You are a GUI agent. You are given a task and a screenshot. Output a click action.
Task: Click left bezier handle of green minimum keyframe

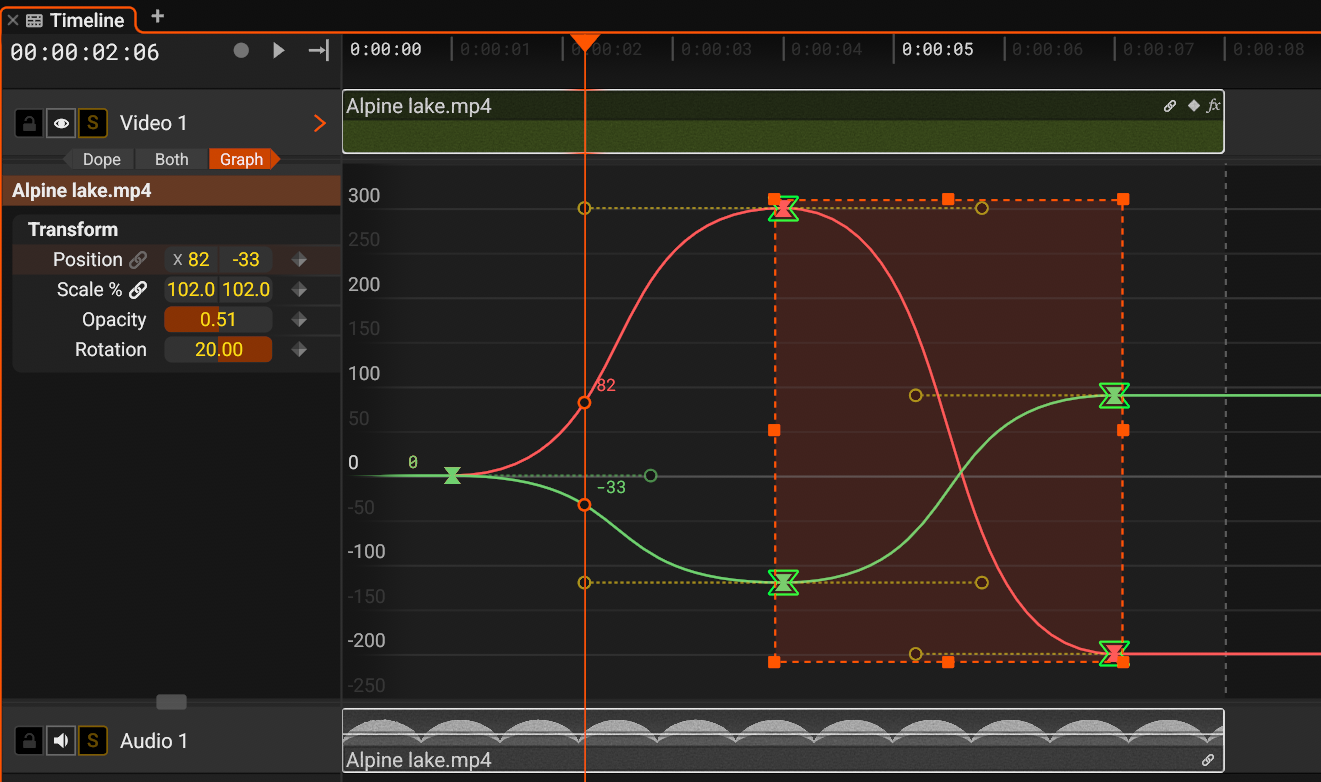tap(584, 583)
